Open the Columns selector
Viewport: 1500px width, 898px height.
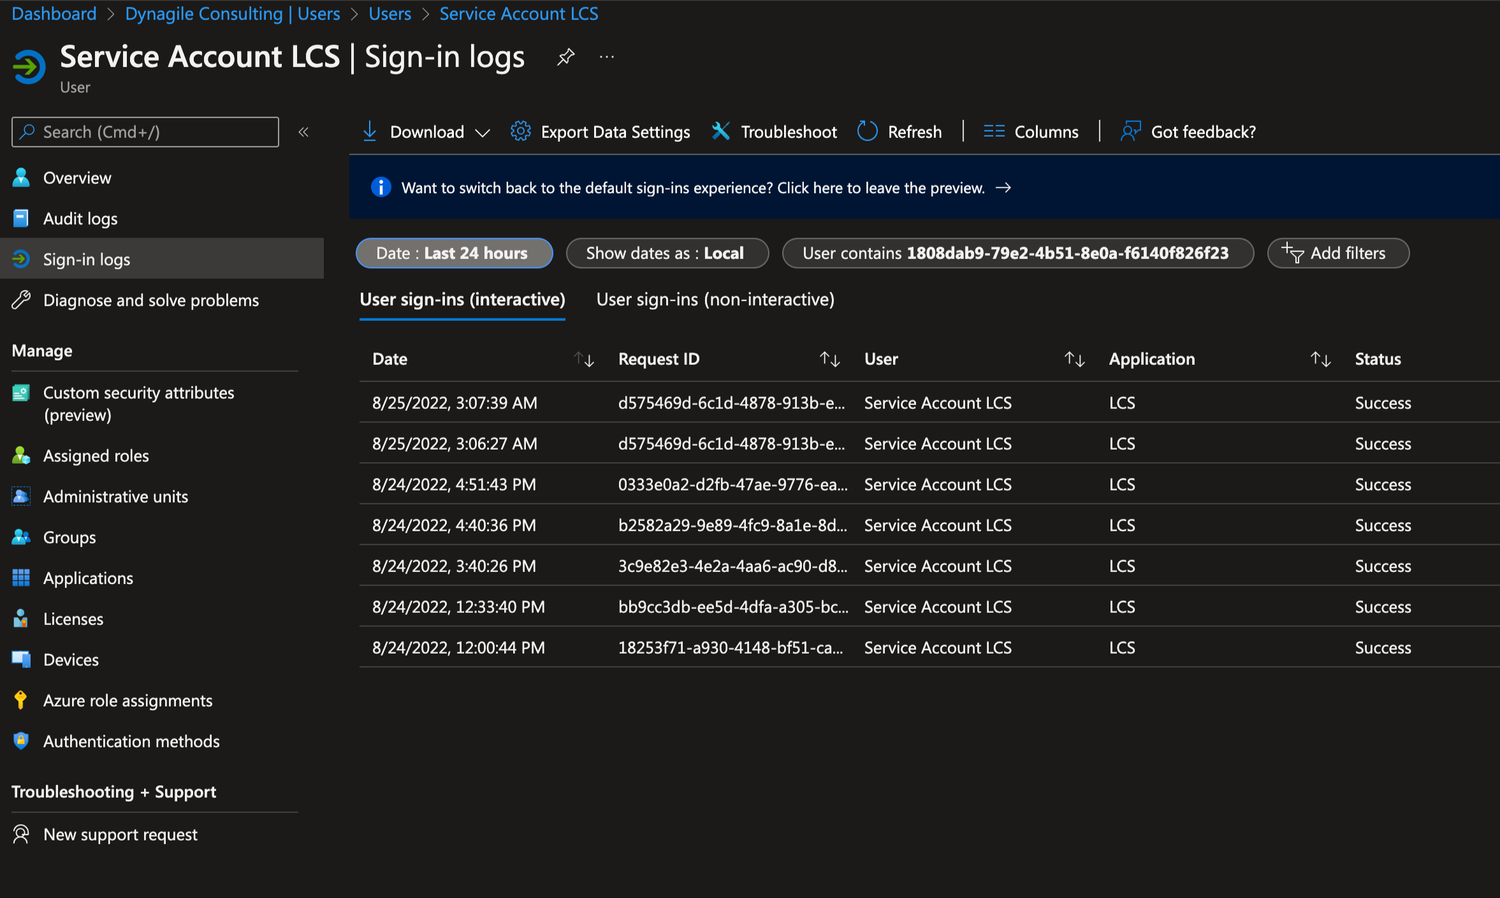[x=1031, y=131]
